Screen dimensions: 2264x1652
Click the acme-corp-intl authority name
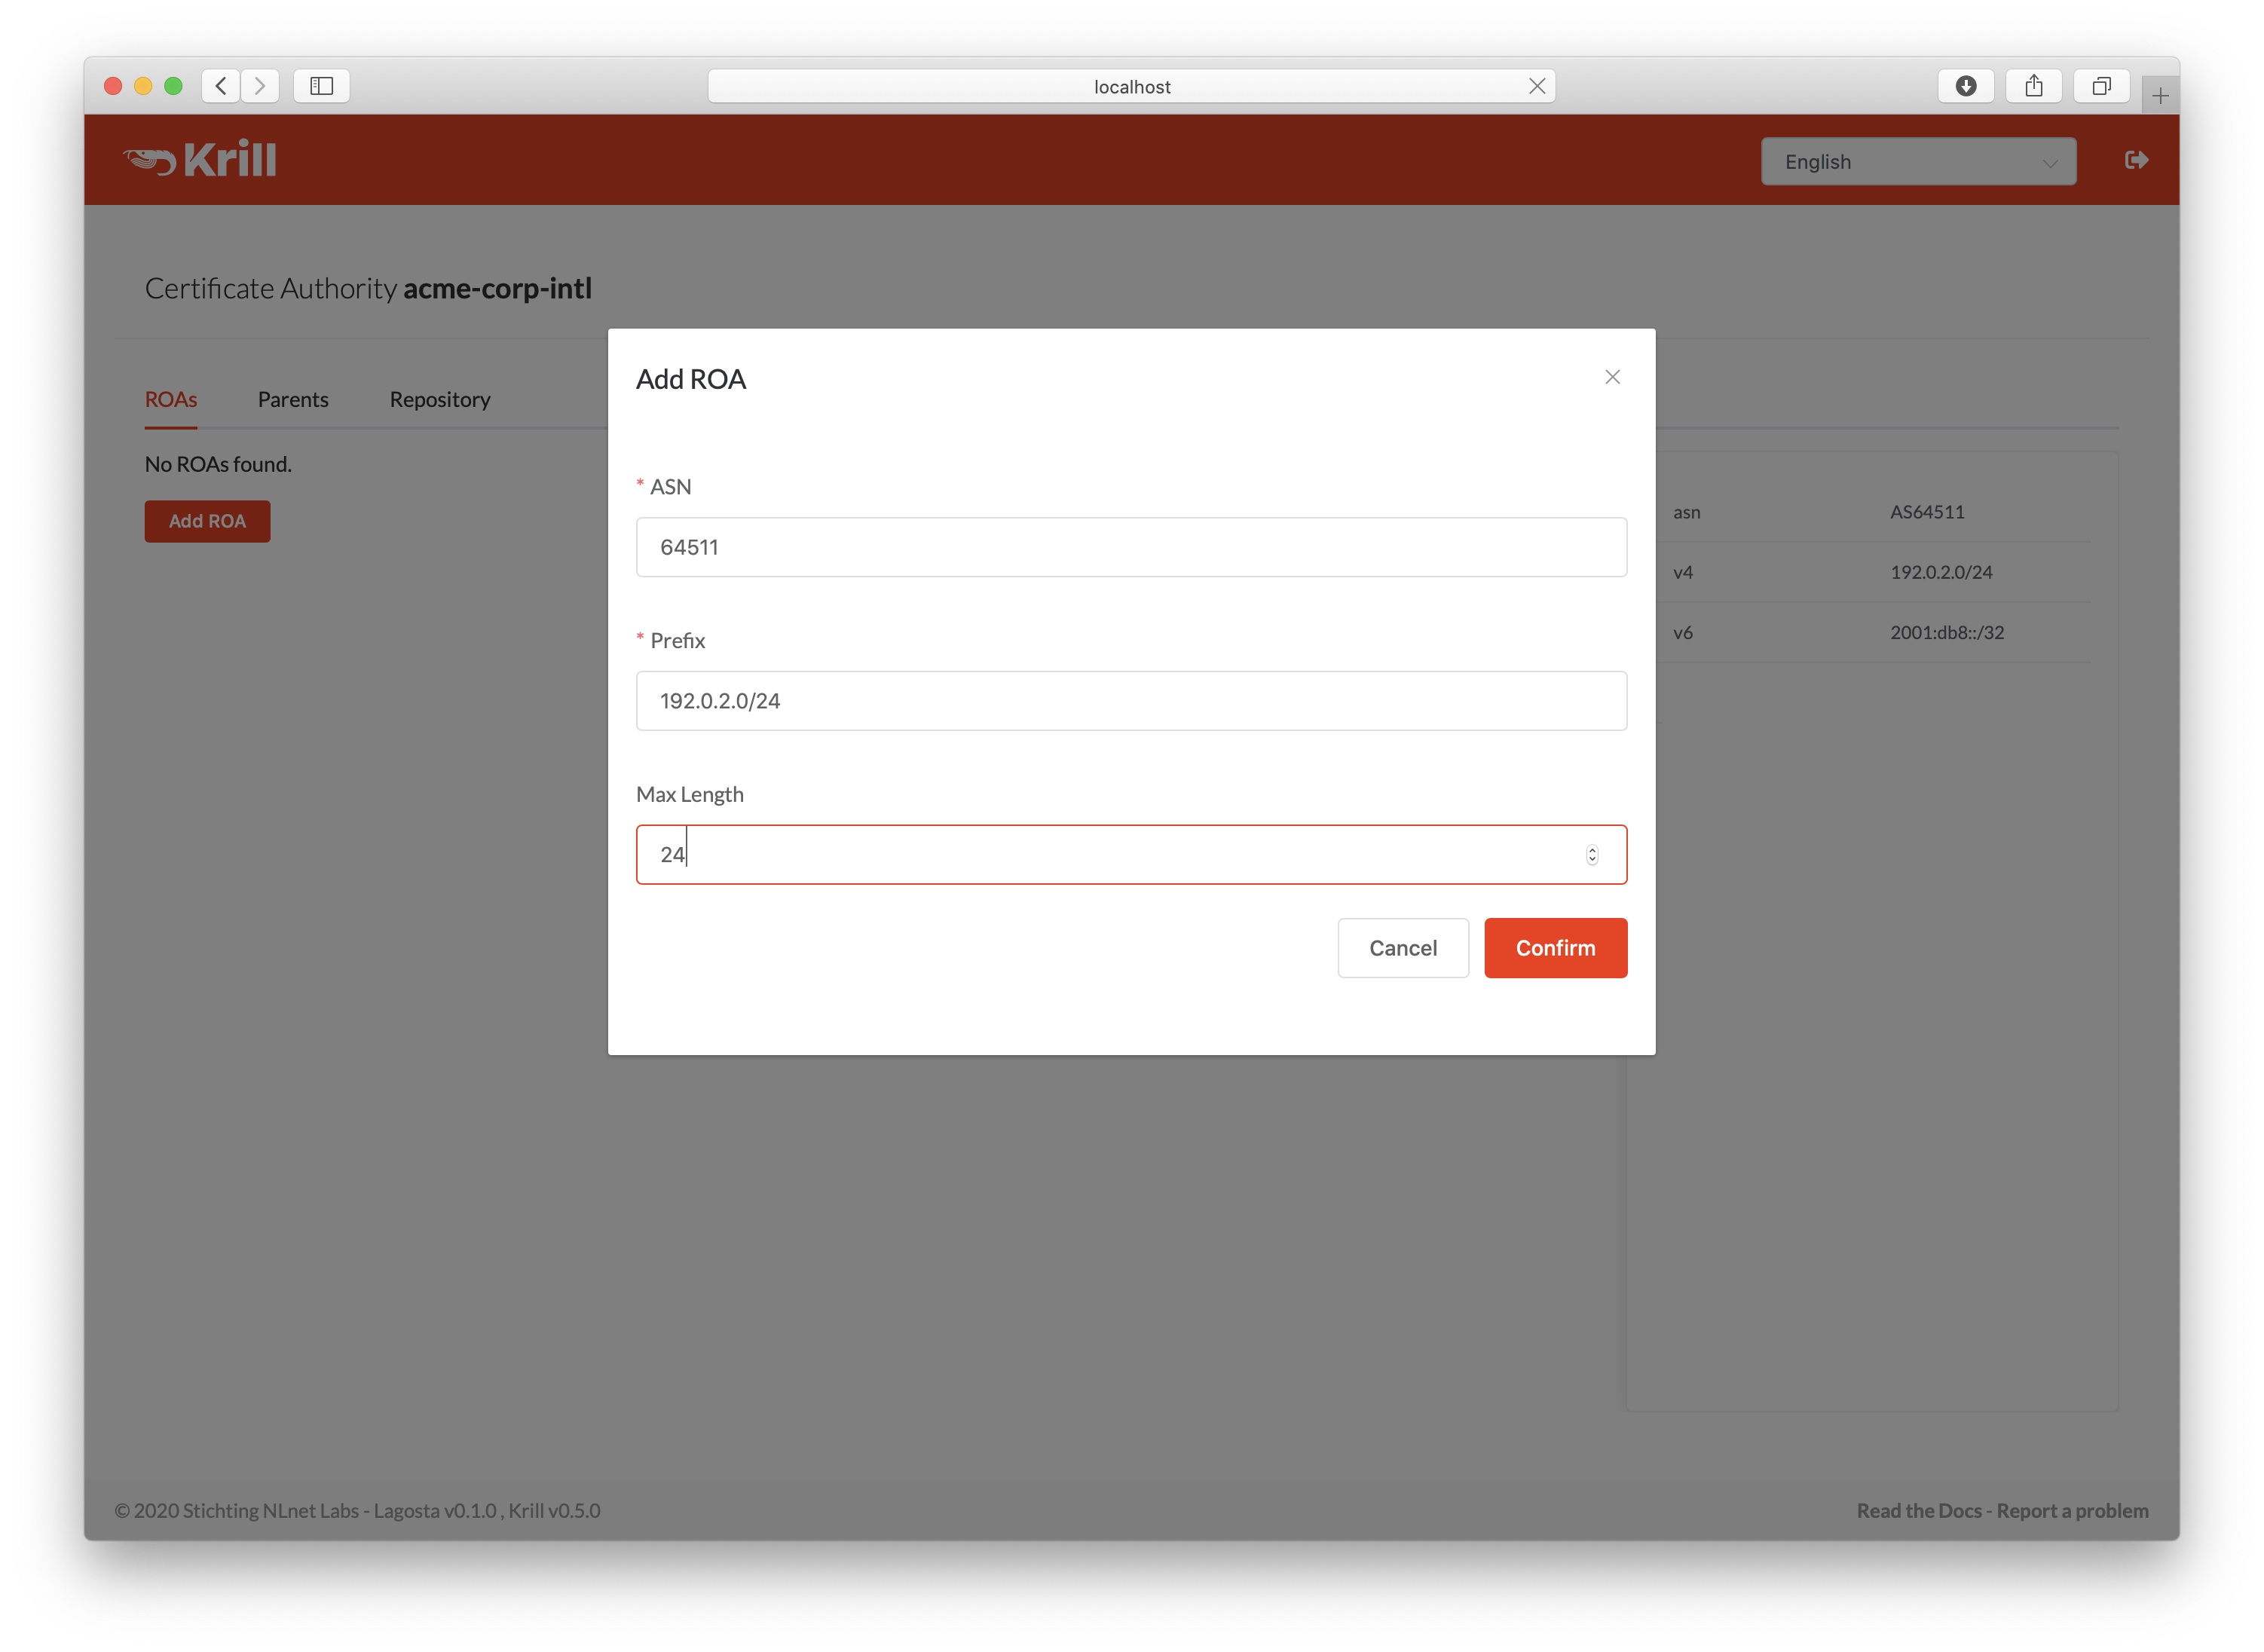(x=497, y=288)
